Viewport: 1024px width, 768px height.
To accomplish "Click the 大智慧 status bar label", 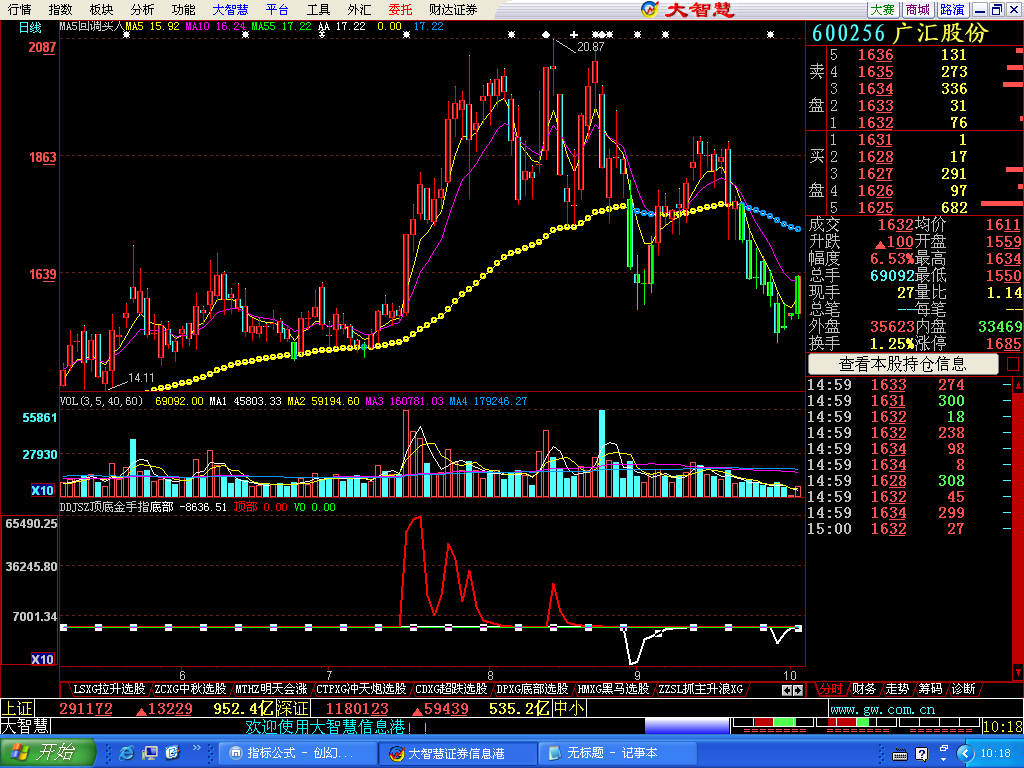I will (25, 726).
